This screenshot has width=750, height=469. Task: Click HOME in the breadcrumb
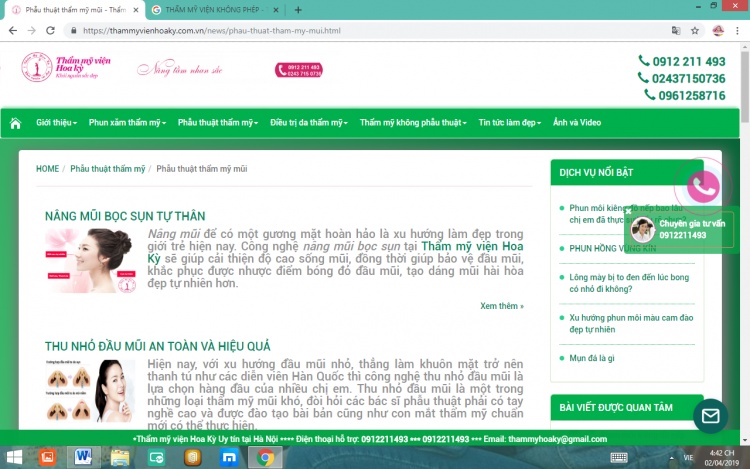click(47, 169)
